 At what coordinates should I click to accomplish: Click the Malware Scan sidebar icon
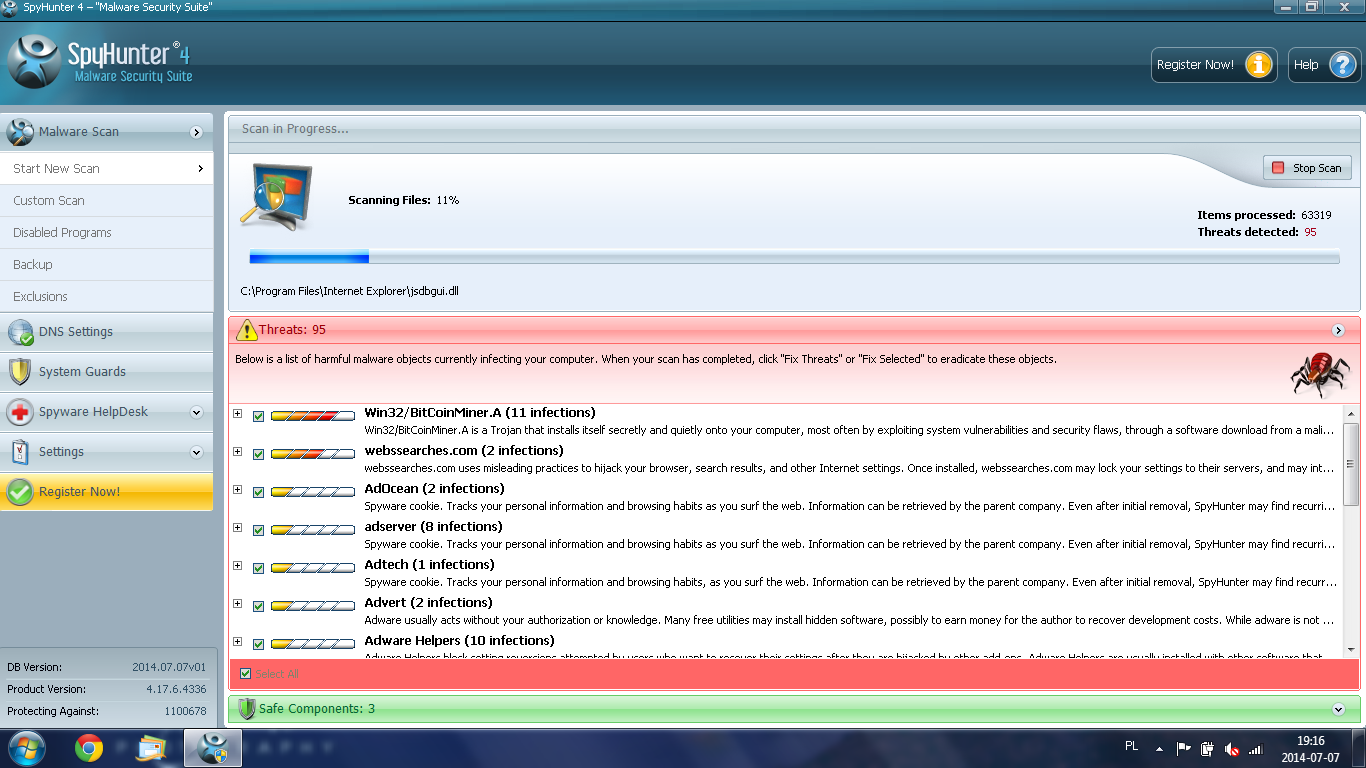(20, 132)
